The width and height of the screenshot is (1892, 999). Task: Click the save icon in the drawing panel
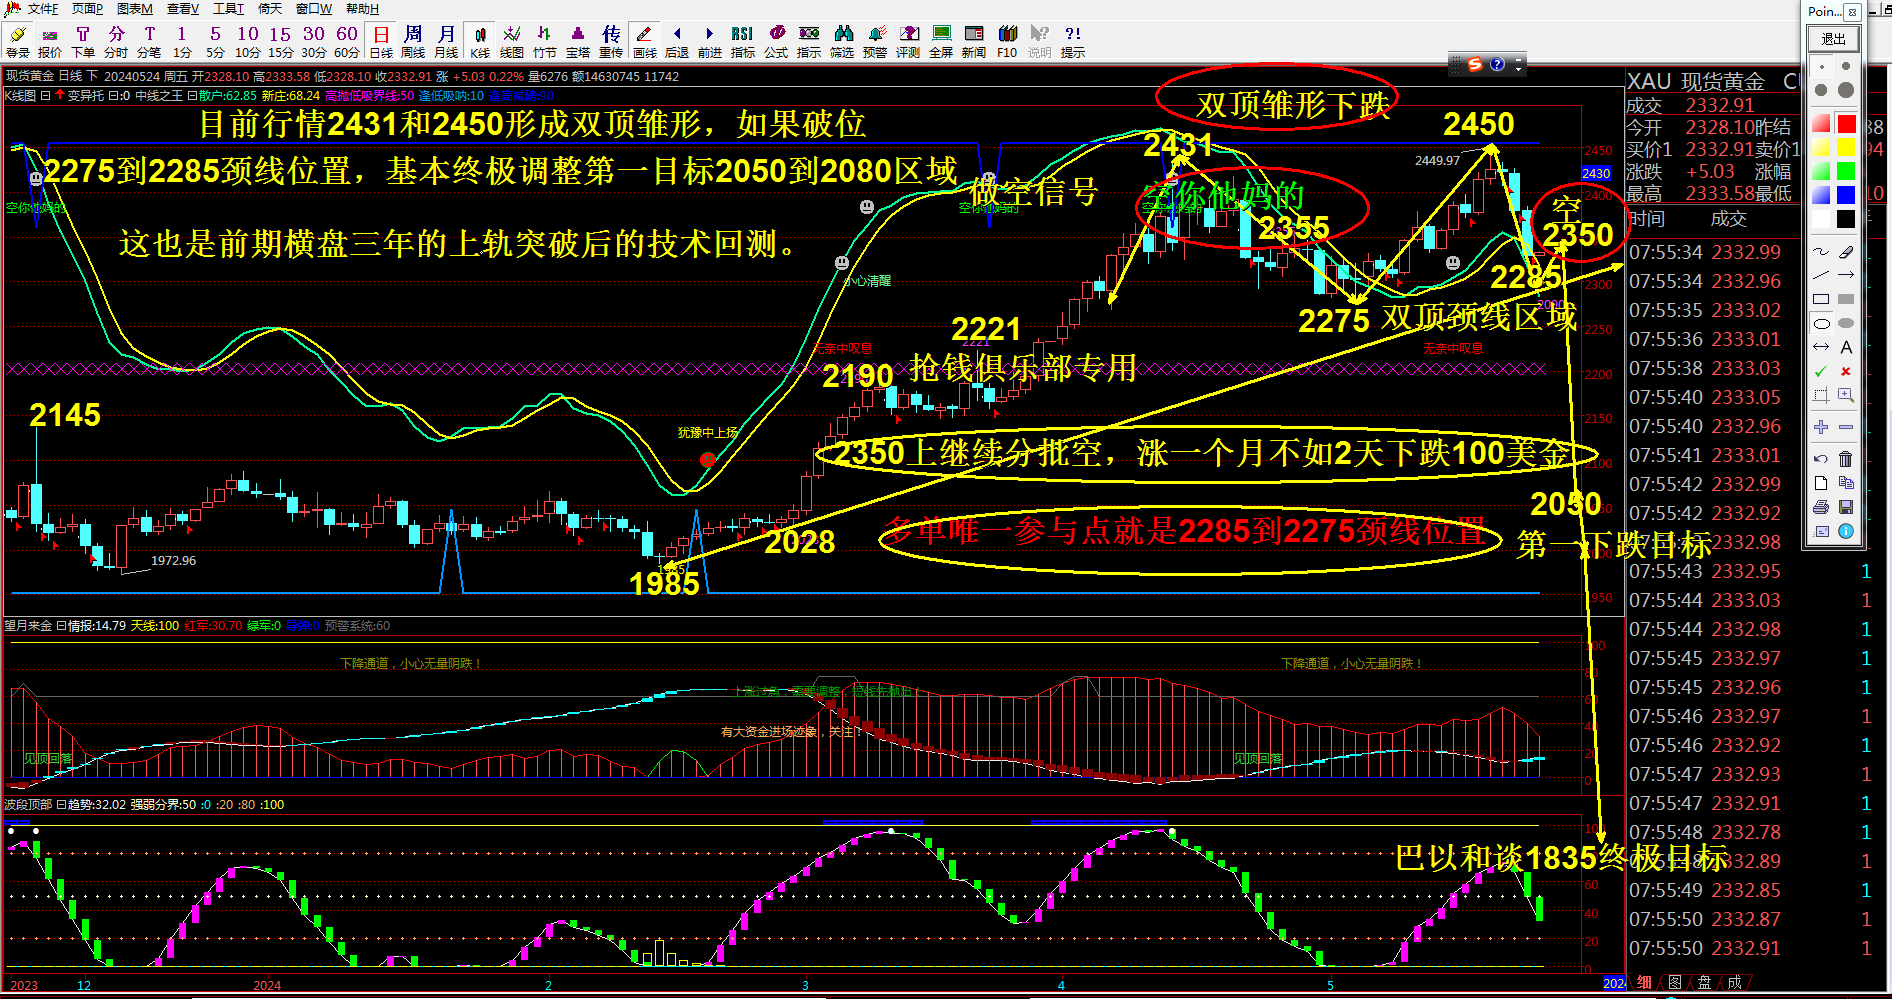click(x=1845, y=507)
